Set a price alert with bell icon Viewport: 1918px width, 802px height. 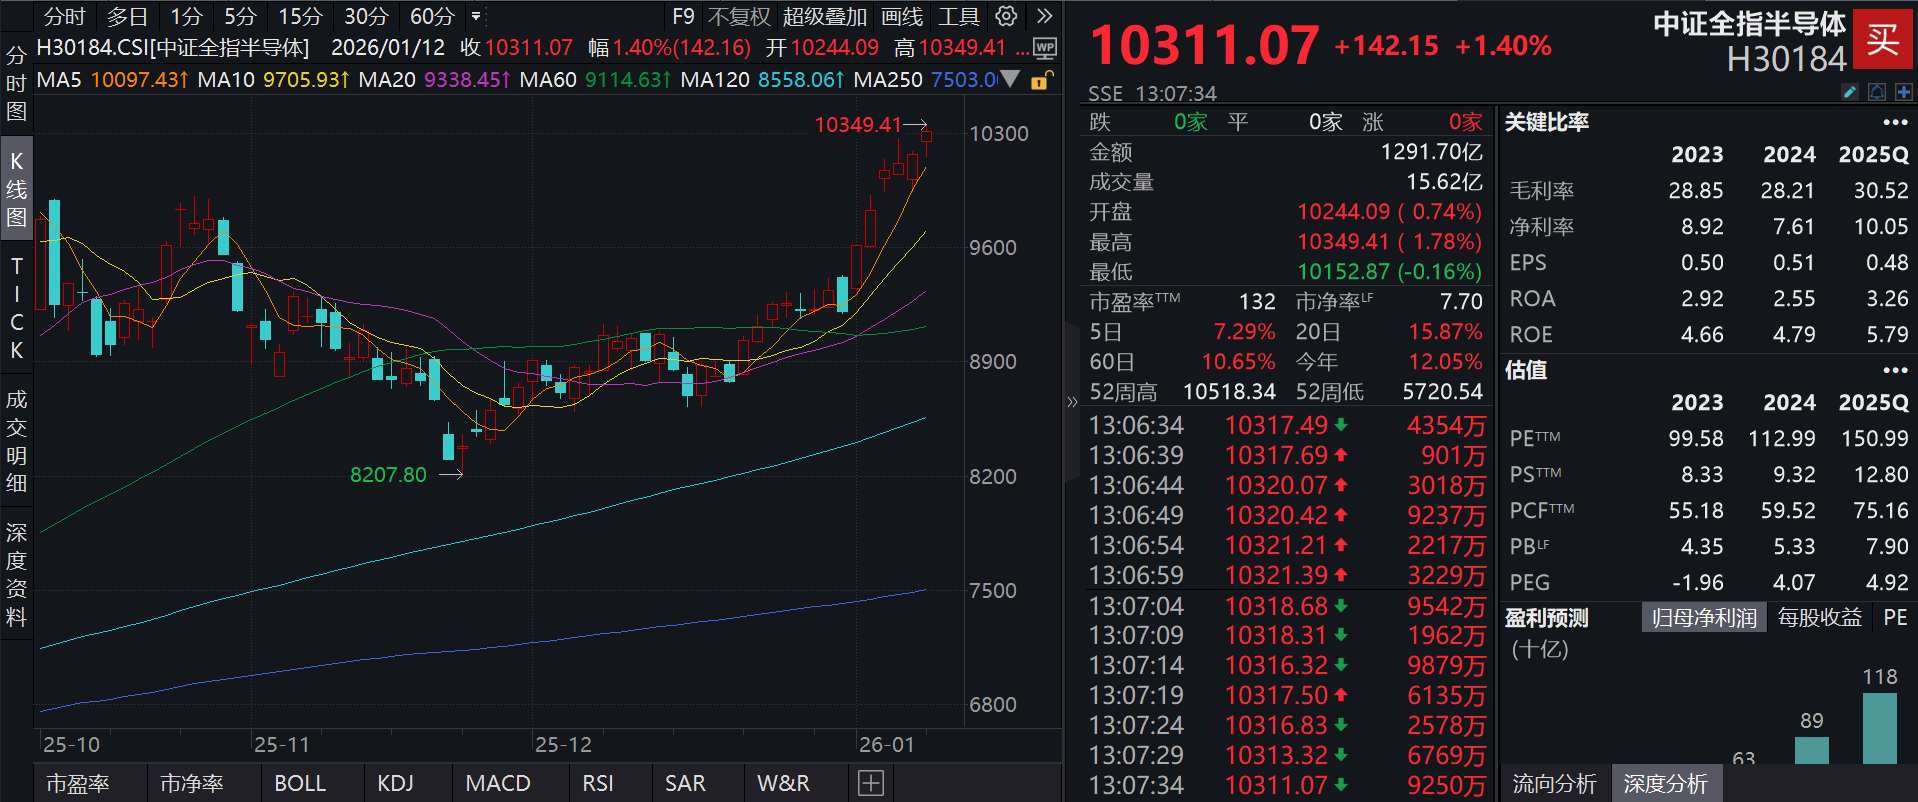click(x=1877, y=92)
